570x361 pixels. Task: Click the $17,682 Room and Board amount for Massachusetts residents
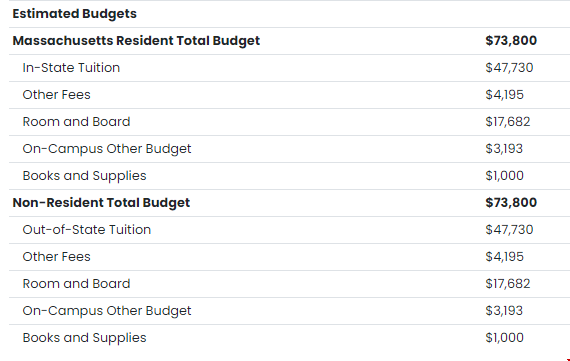pos(507,121)
